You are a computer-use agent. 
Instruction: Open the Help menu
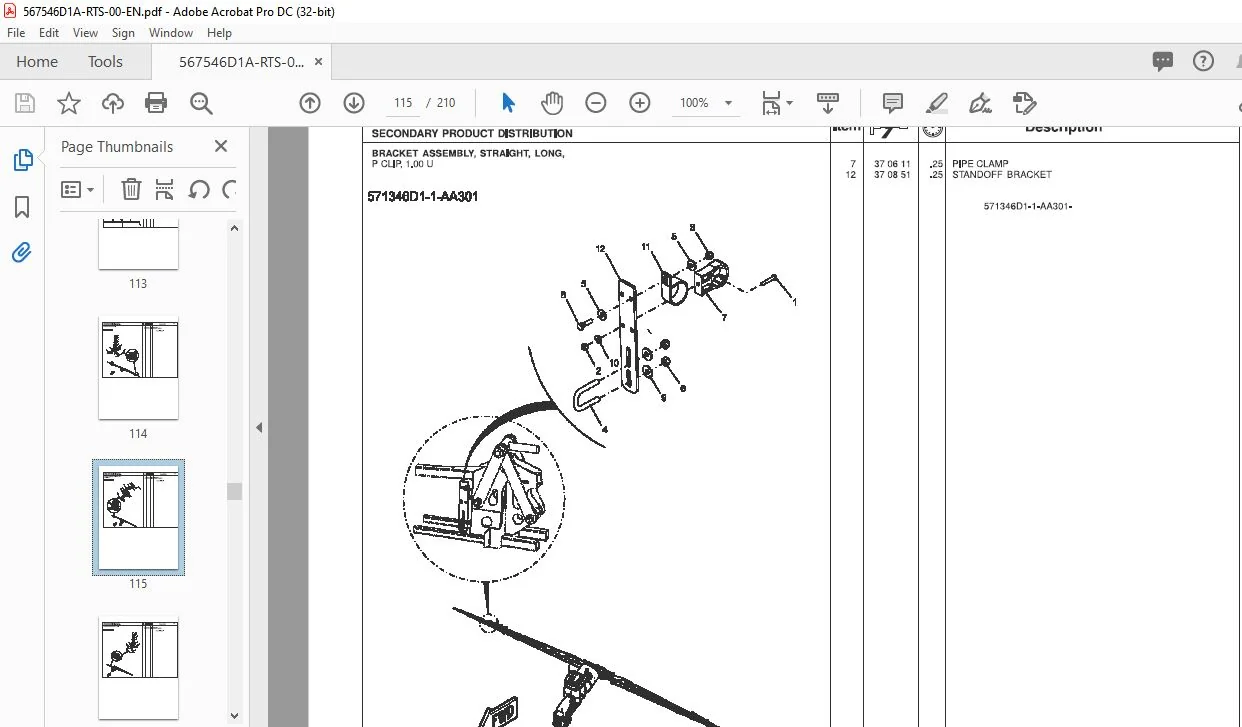point(219,33)
